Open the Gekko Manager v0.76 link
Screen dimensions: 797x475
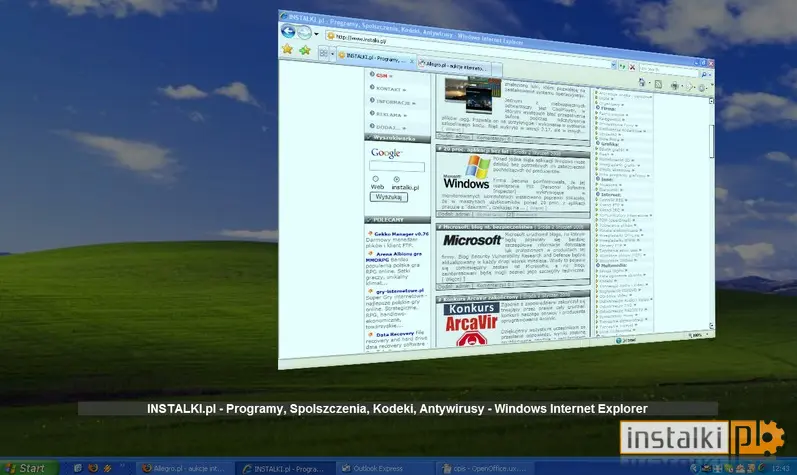coord(401,234)
